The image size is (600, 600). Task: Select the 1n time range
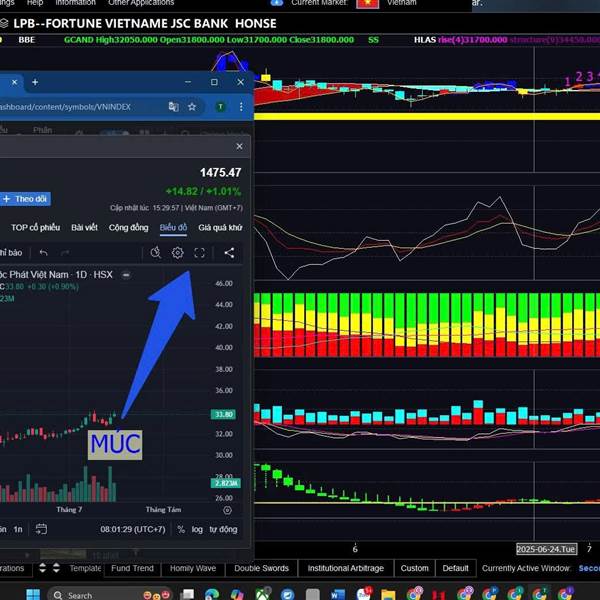pyautogui.click(x=18, y=529)
